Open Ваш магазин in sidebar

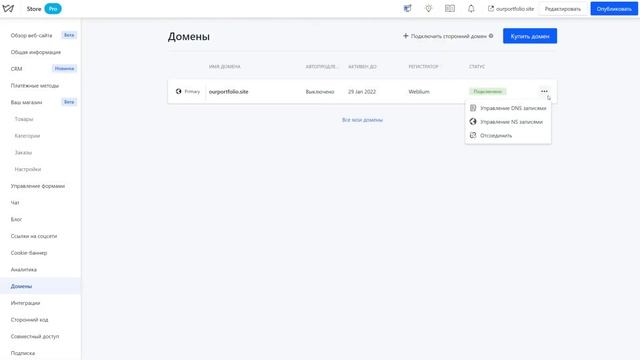point(26,102)
